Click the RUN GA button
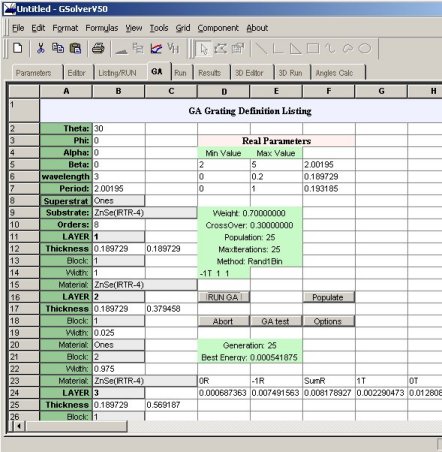The height and width of the screenshot is (452, 442). [x=223, y=297]
